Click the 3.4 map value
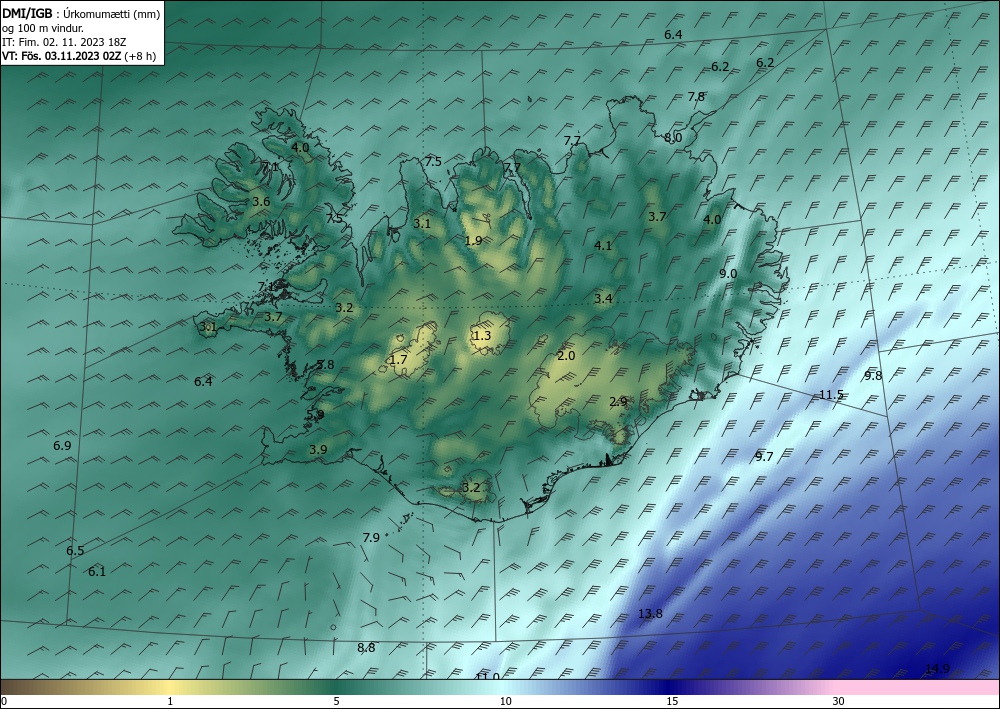The width and height of the screenshot is (1000, 709). [x=603, y=298]
